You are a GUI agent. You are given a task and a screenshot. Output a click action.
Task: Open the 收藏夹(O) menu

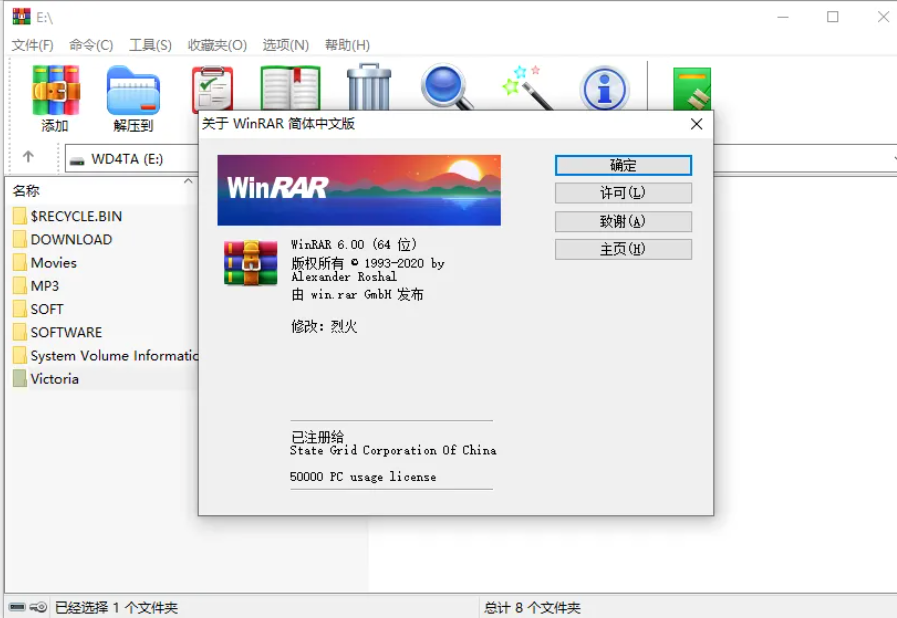217,45
